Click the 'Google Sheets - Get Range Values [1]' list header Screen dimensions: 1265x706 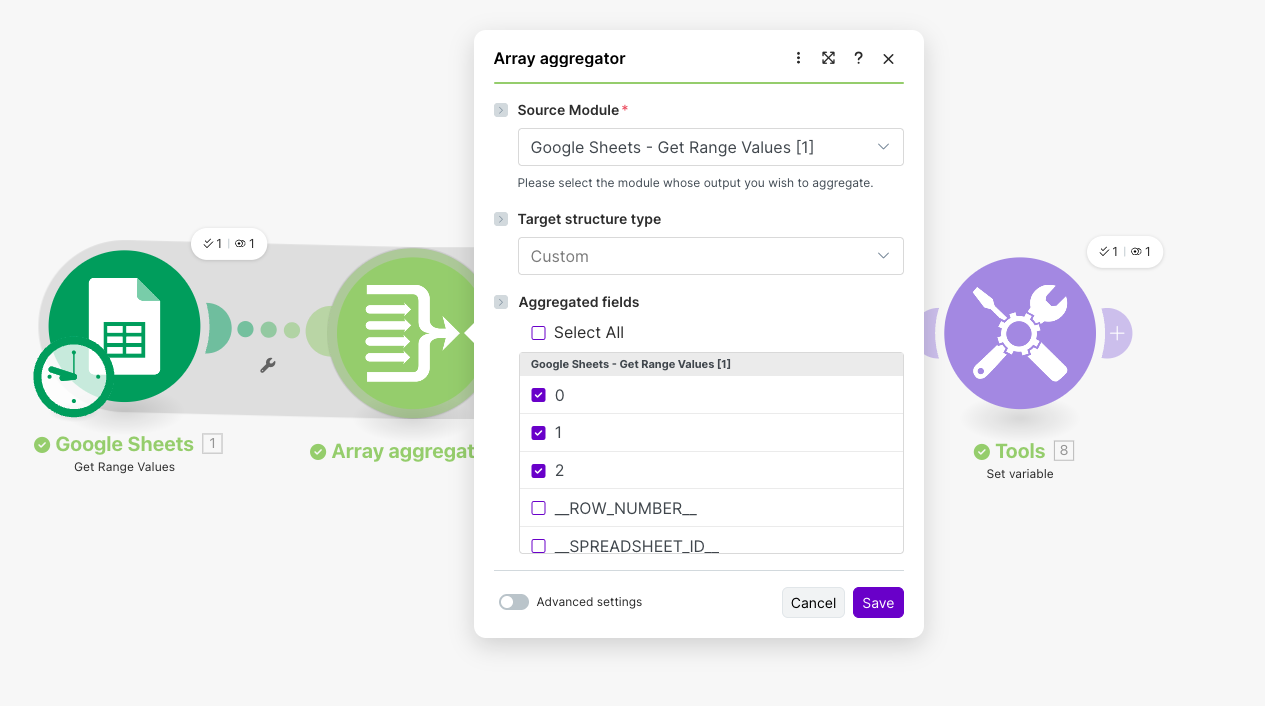(711, 364)
